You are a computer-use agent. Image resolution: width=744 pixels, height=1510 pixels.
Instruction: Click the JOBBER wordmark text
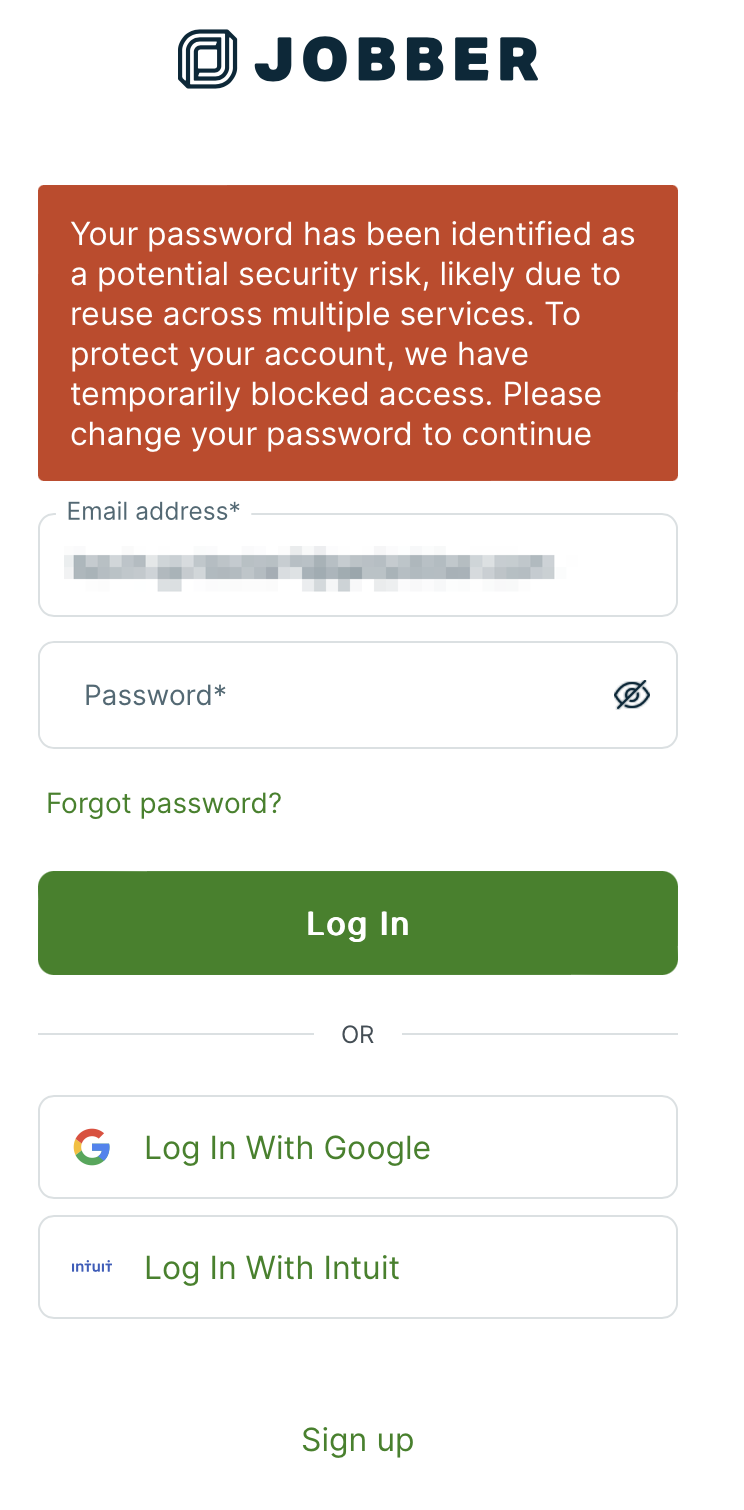397,59
